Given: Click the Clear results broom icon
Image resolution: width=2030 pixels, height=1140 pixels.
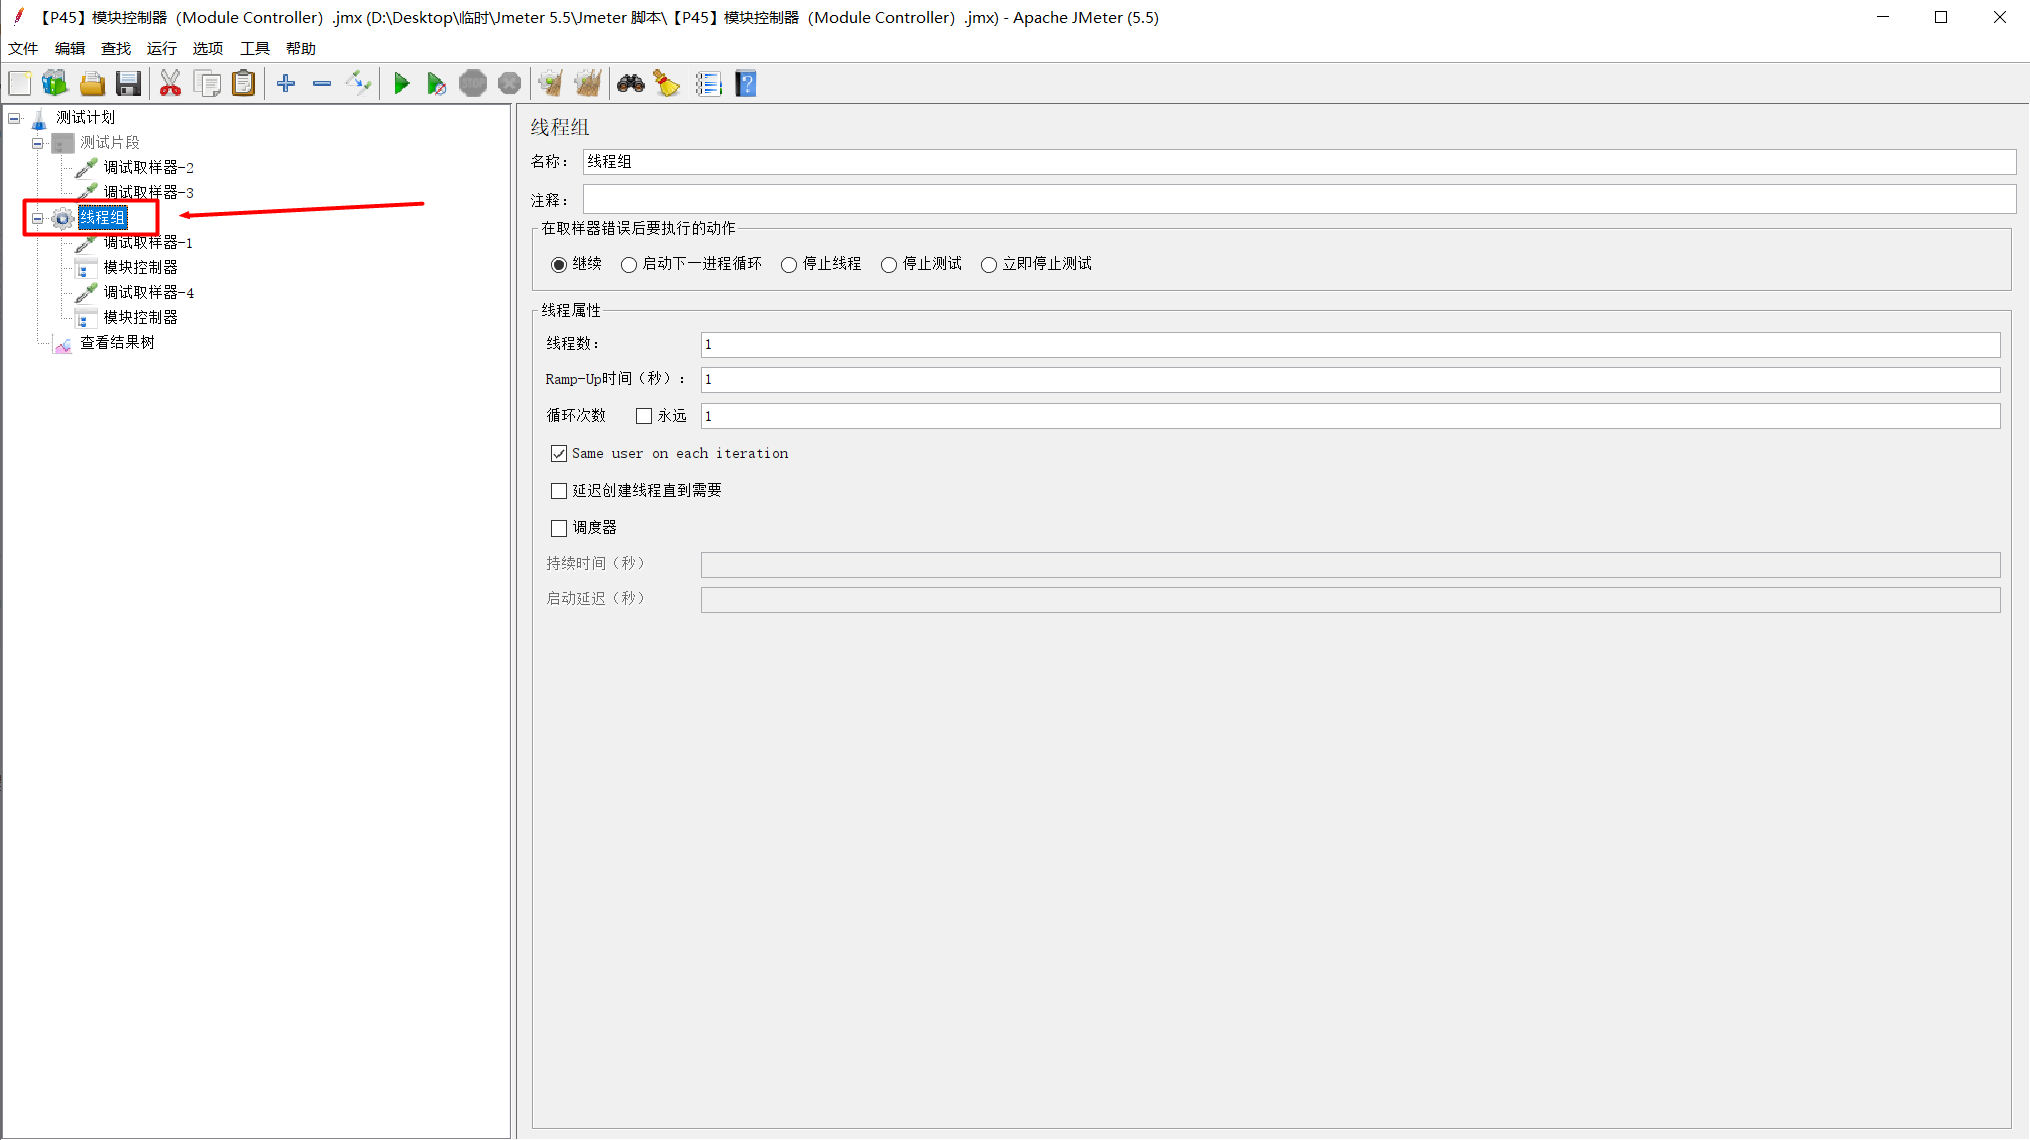Looking at the screenshot, I should tap(550, 84).
